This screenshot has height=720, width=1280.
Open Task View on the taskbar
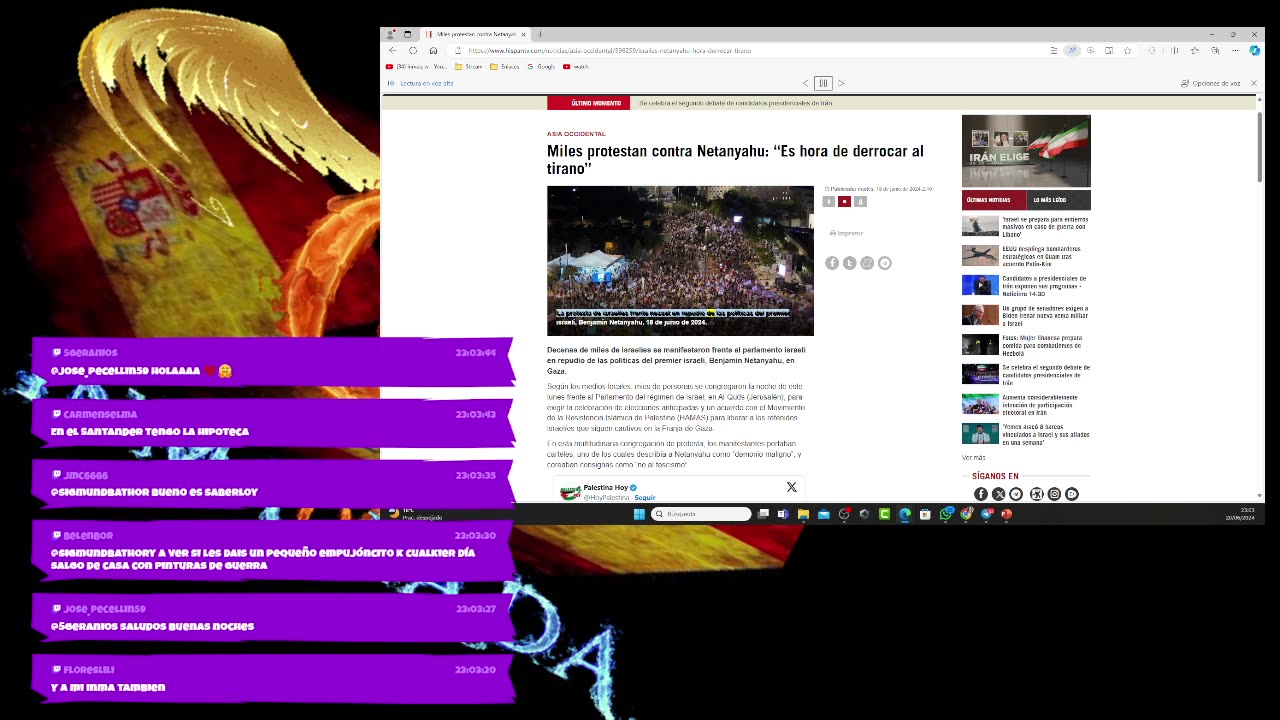pos(764,514)
